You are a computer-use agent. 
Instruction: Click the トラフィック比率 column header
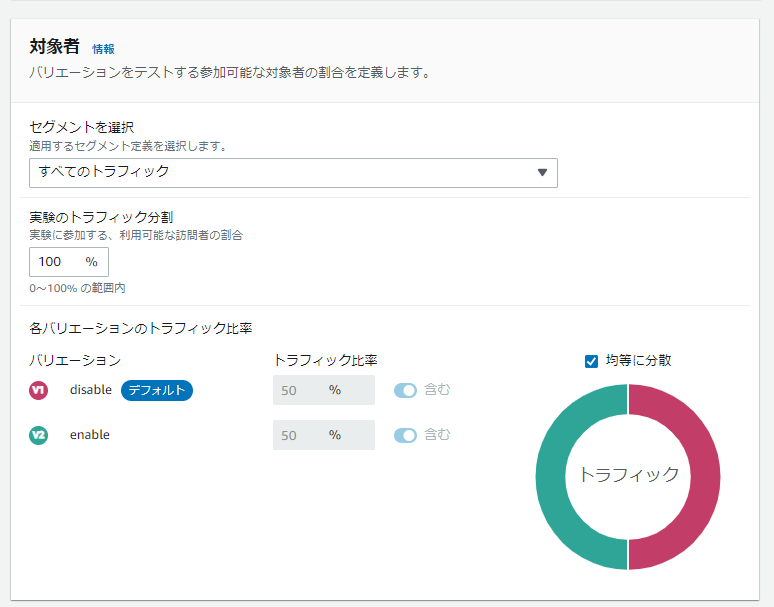point(324,360)
